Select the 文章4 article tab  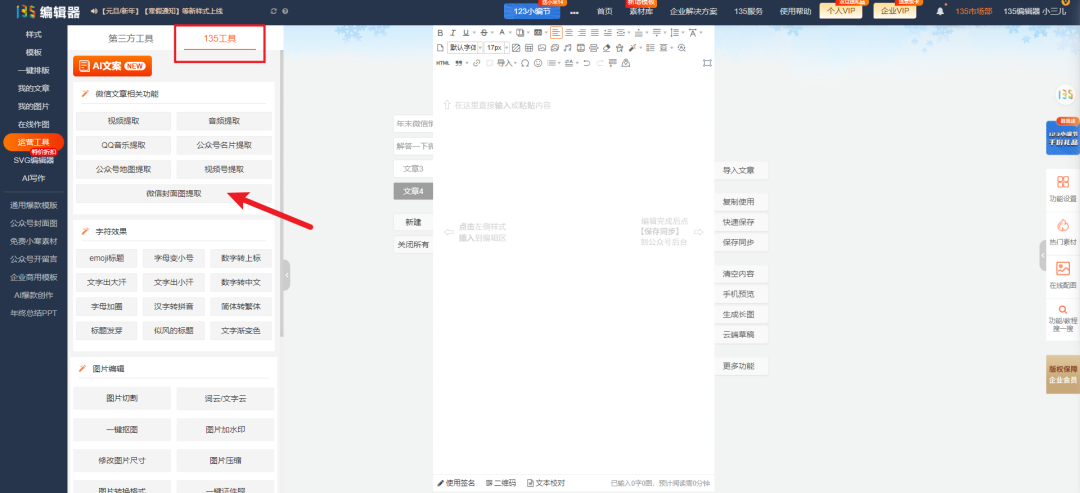click(413, 191)
